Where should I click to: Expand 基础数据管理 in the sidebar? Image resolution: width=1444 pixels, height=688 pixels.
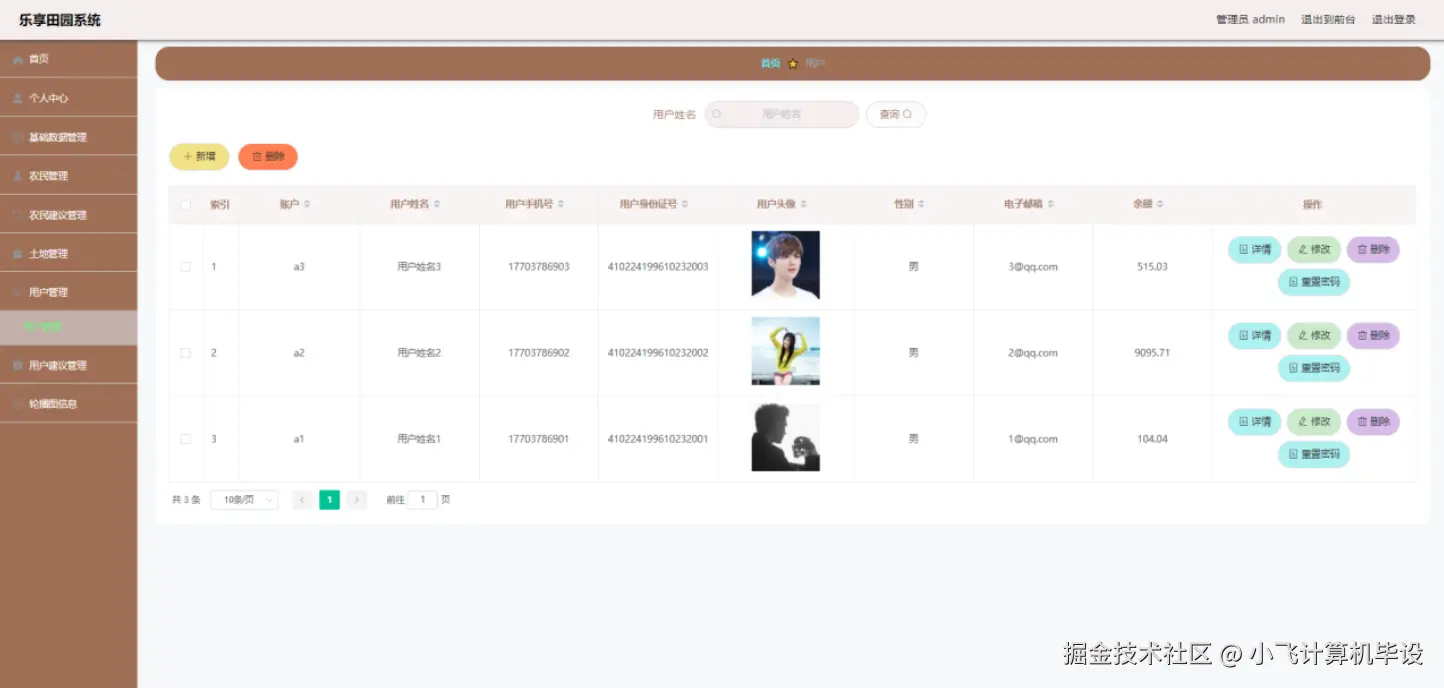68,137
